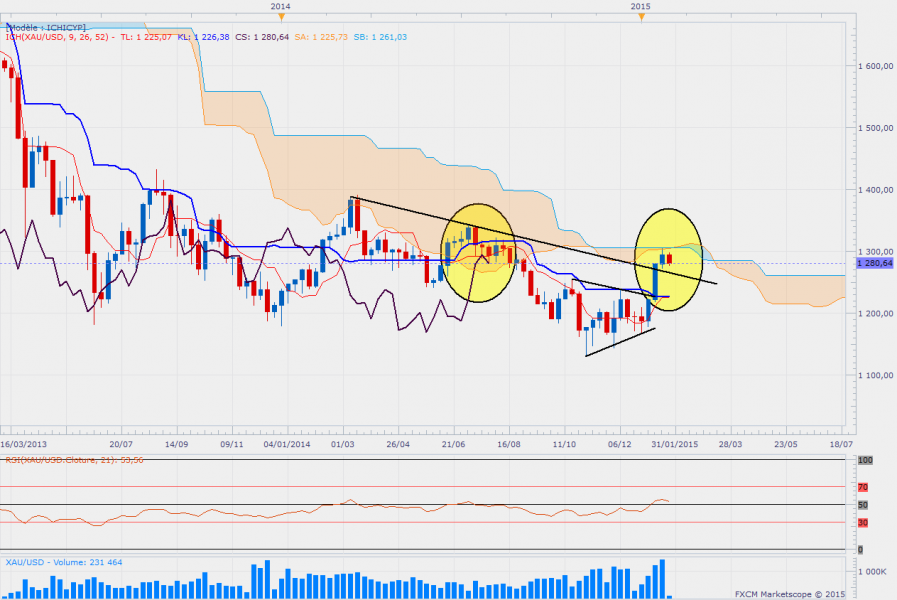897x600 pixels.
Task: Click the SB: 1 261,03 value
Action: pos(380,37)
